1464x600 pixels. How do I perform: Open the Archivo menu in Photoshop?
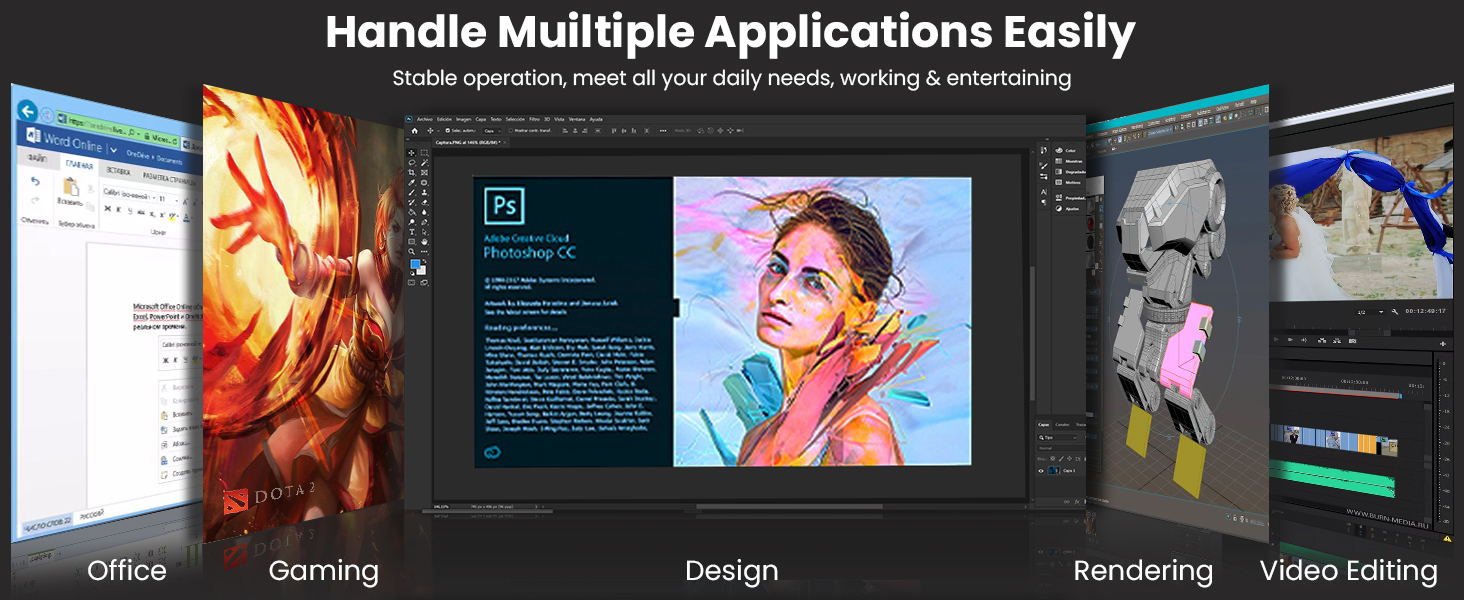pyautogui.click(x=425, y=119)
